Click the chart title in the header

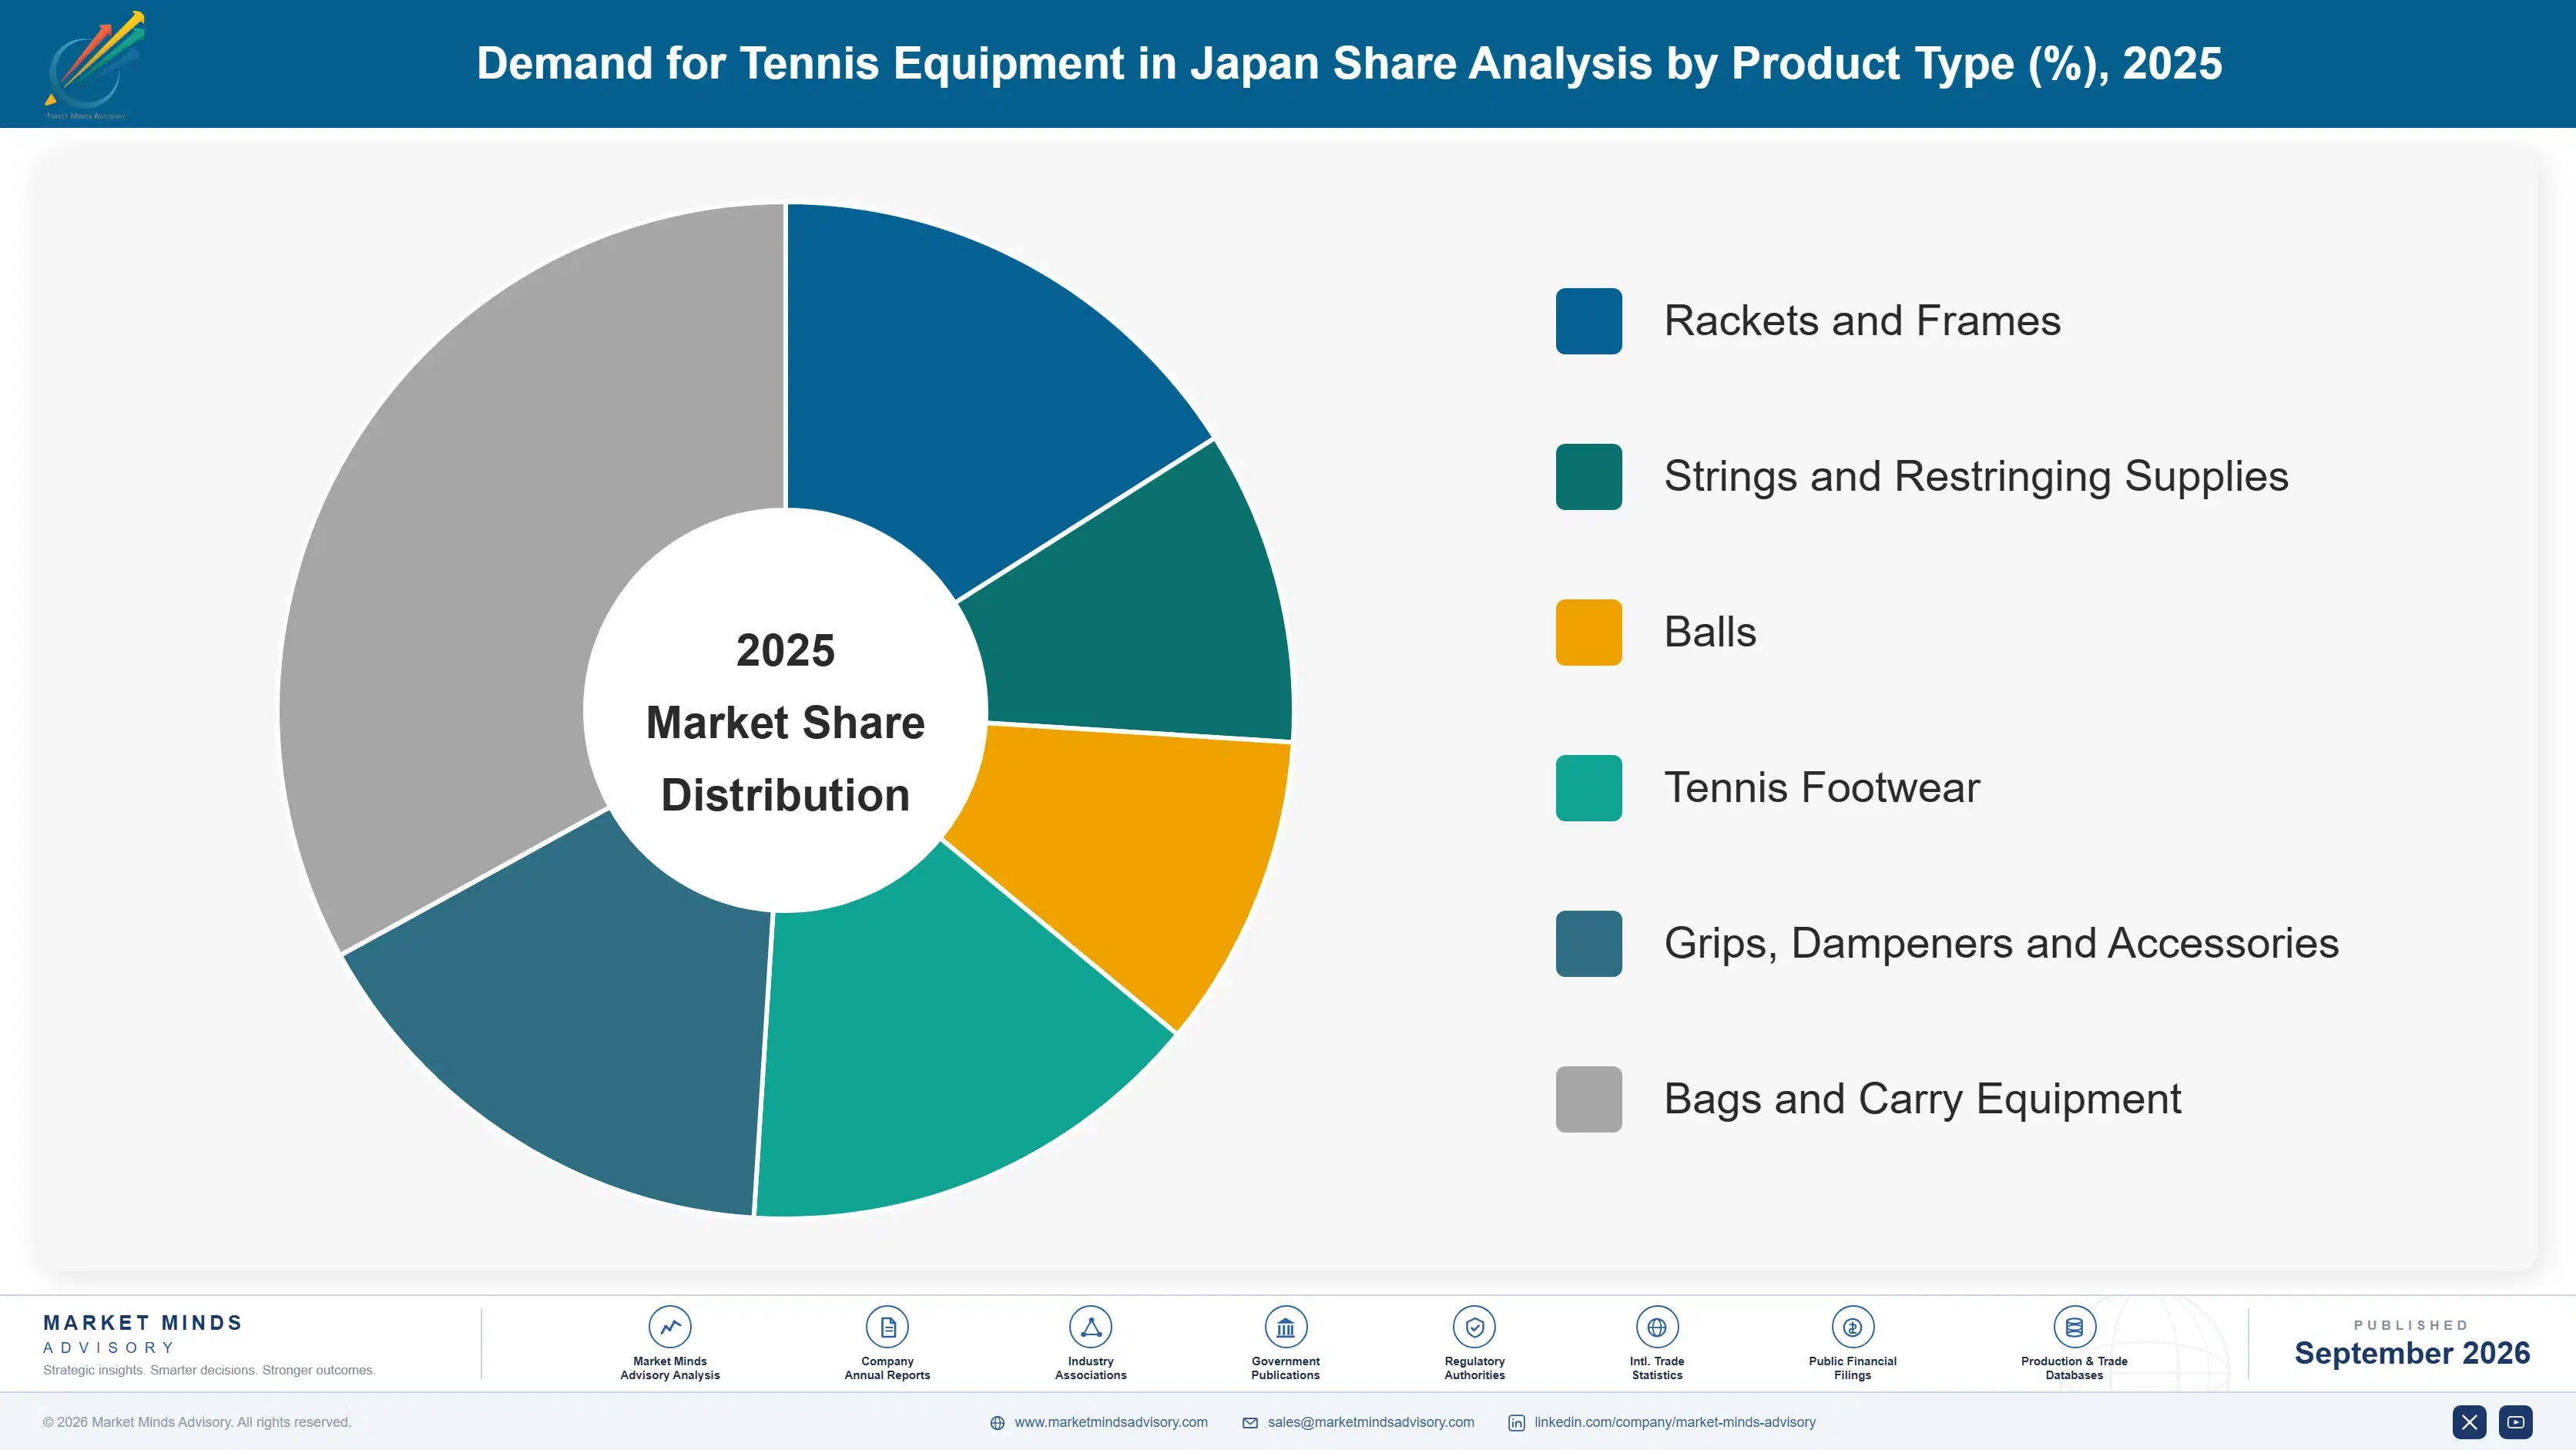pyautogui.click(x=1349, y=63)
